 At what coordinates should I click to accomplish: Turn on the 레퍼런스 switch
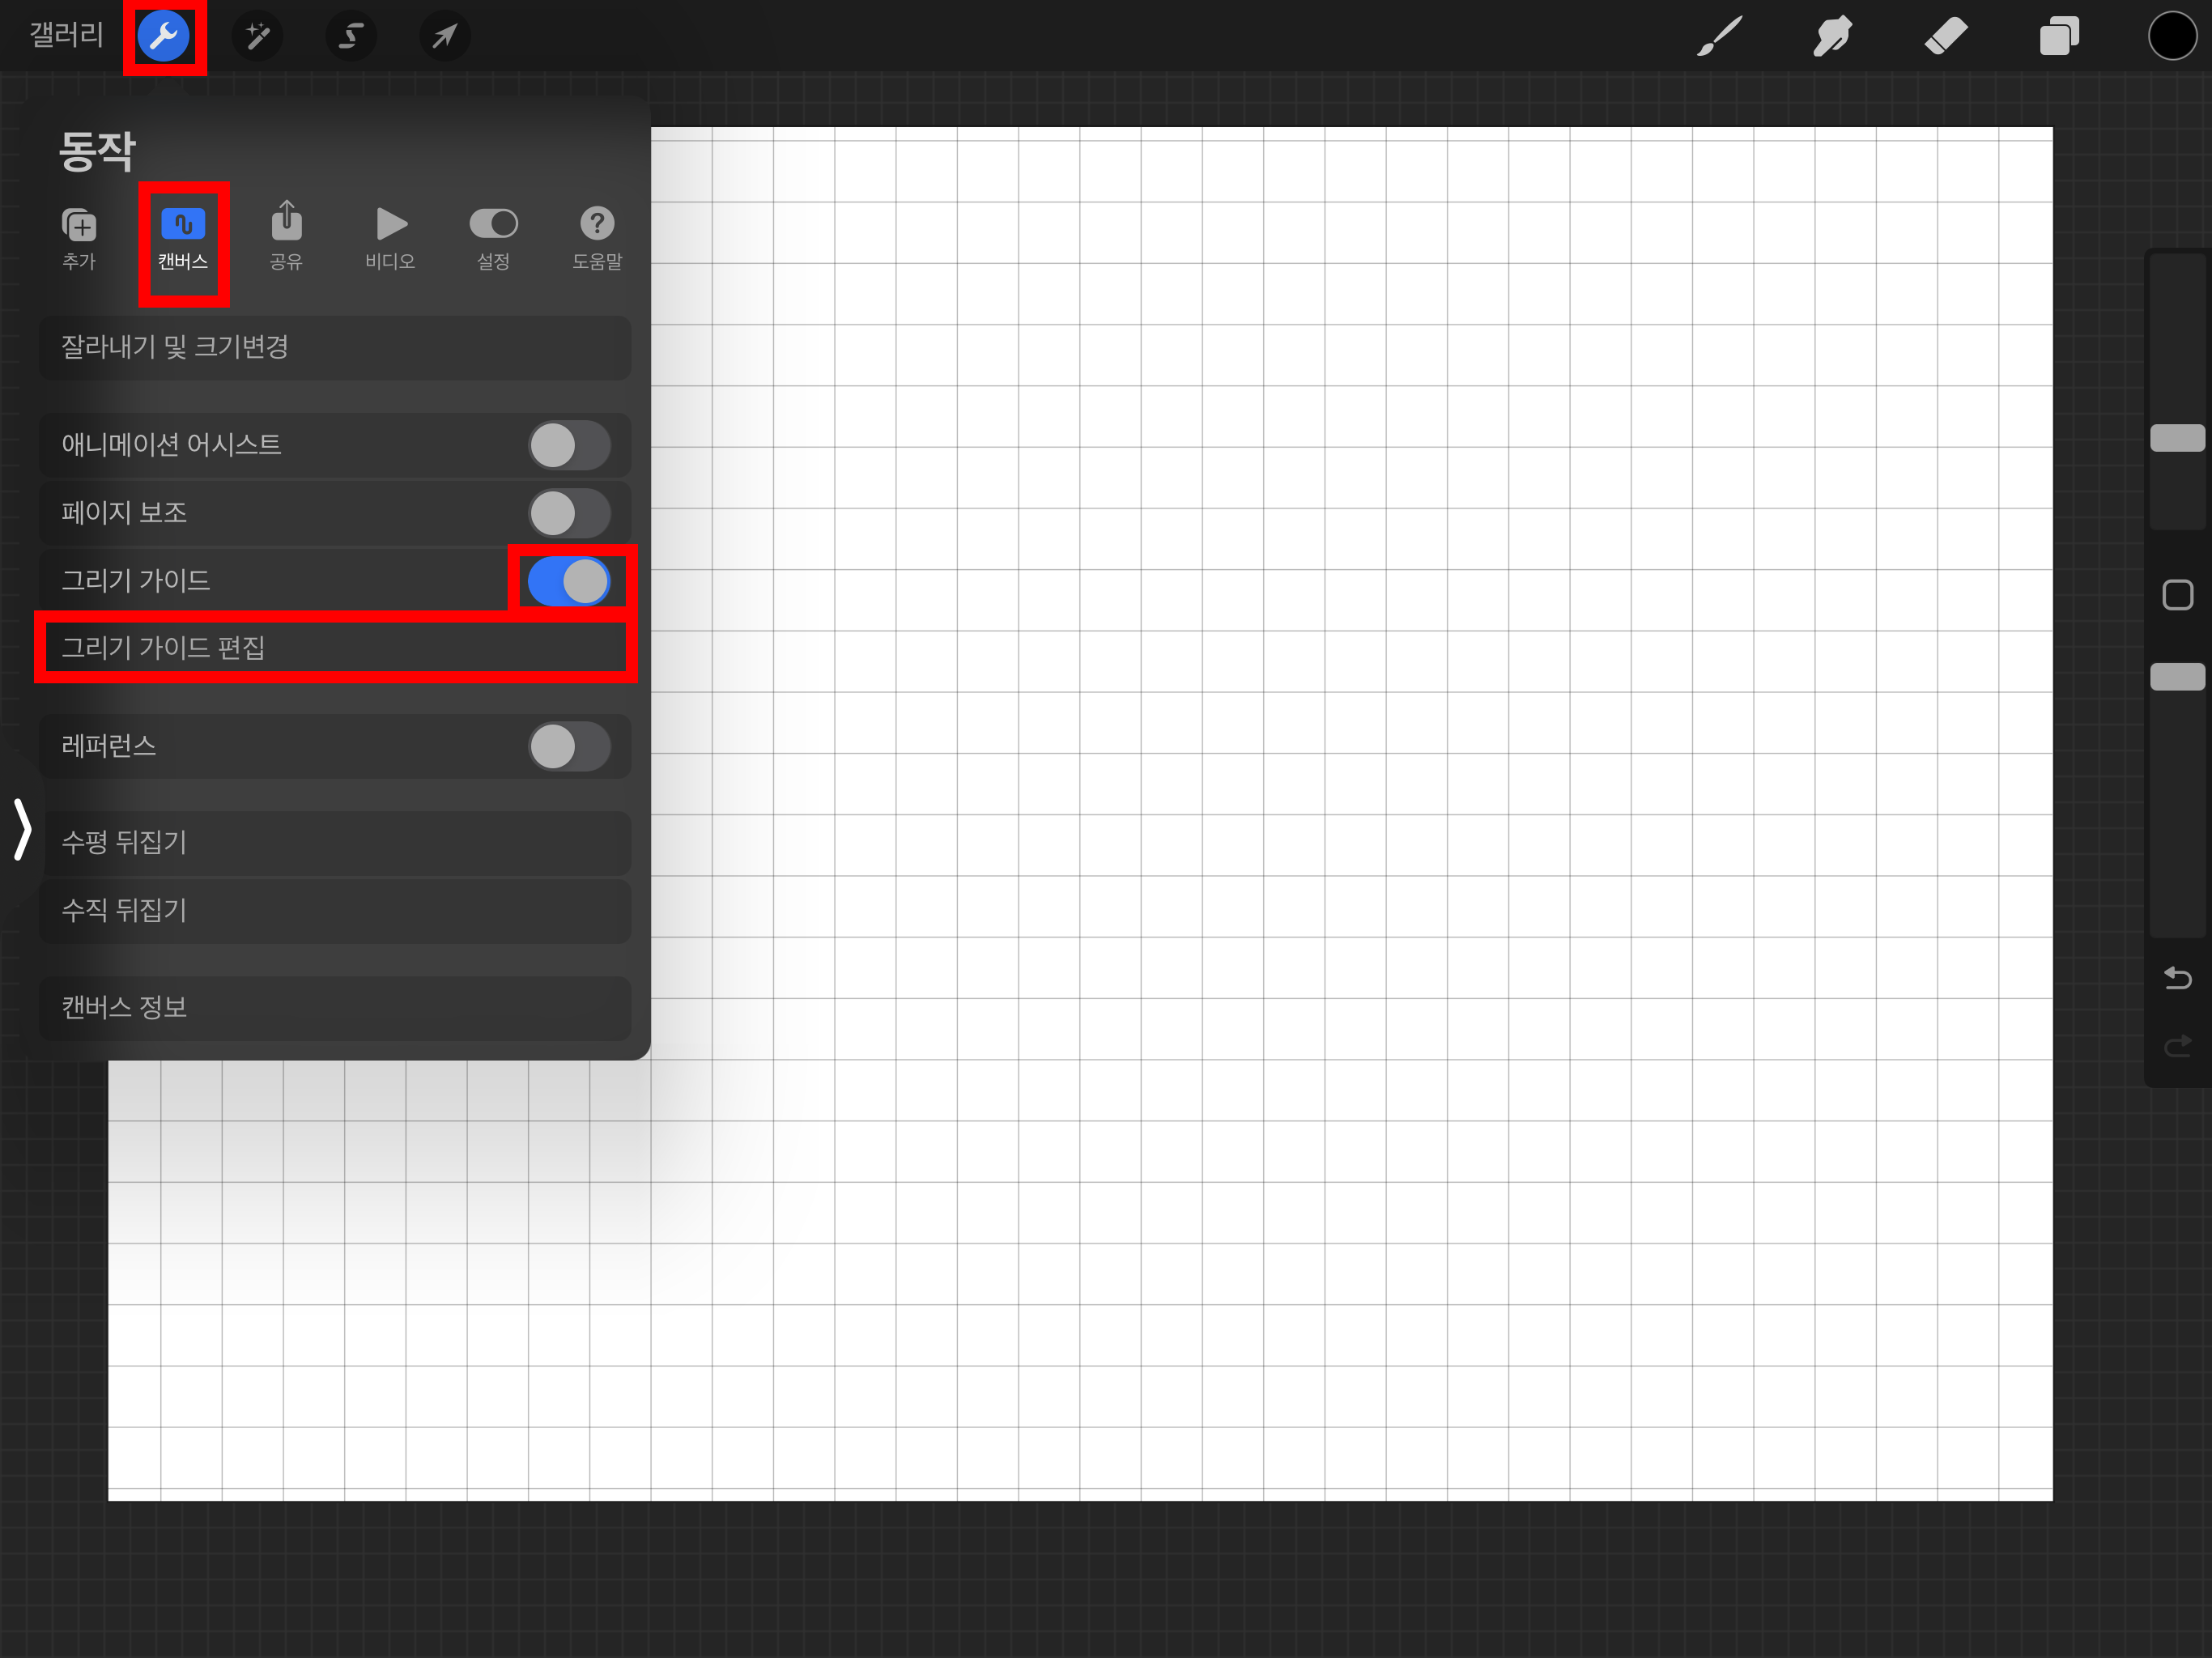pos(569,746)
